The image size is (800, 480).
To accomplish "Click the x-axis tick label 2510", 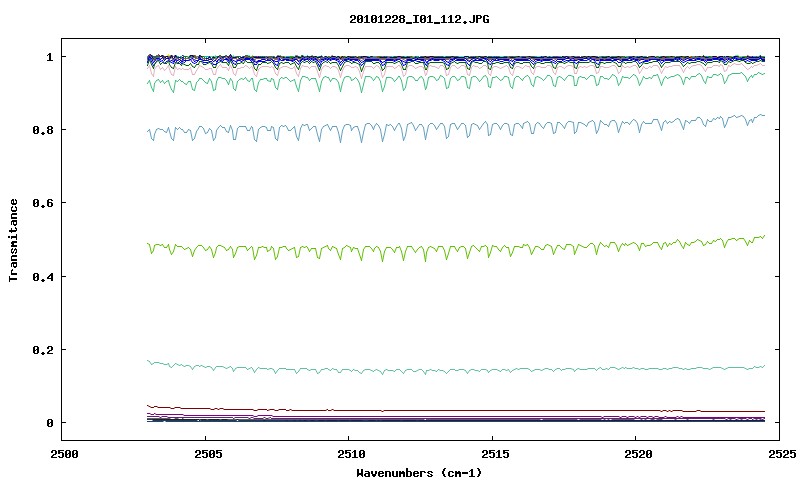I will 352,454.
